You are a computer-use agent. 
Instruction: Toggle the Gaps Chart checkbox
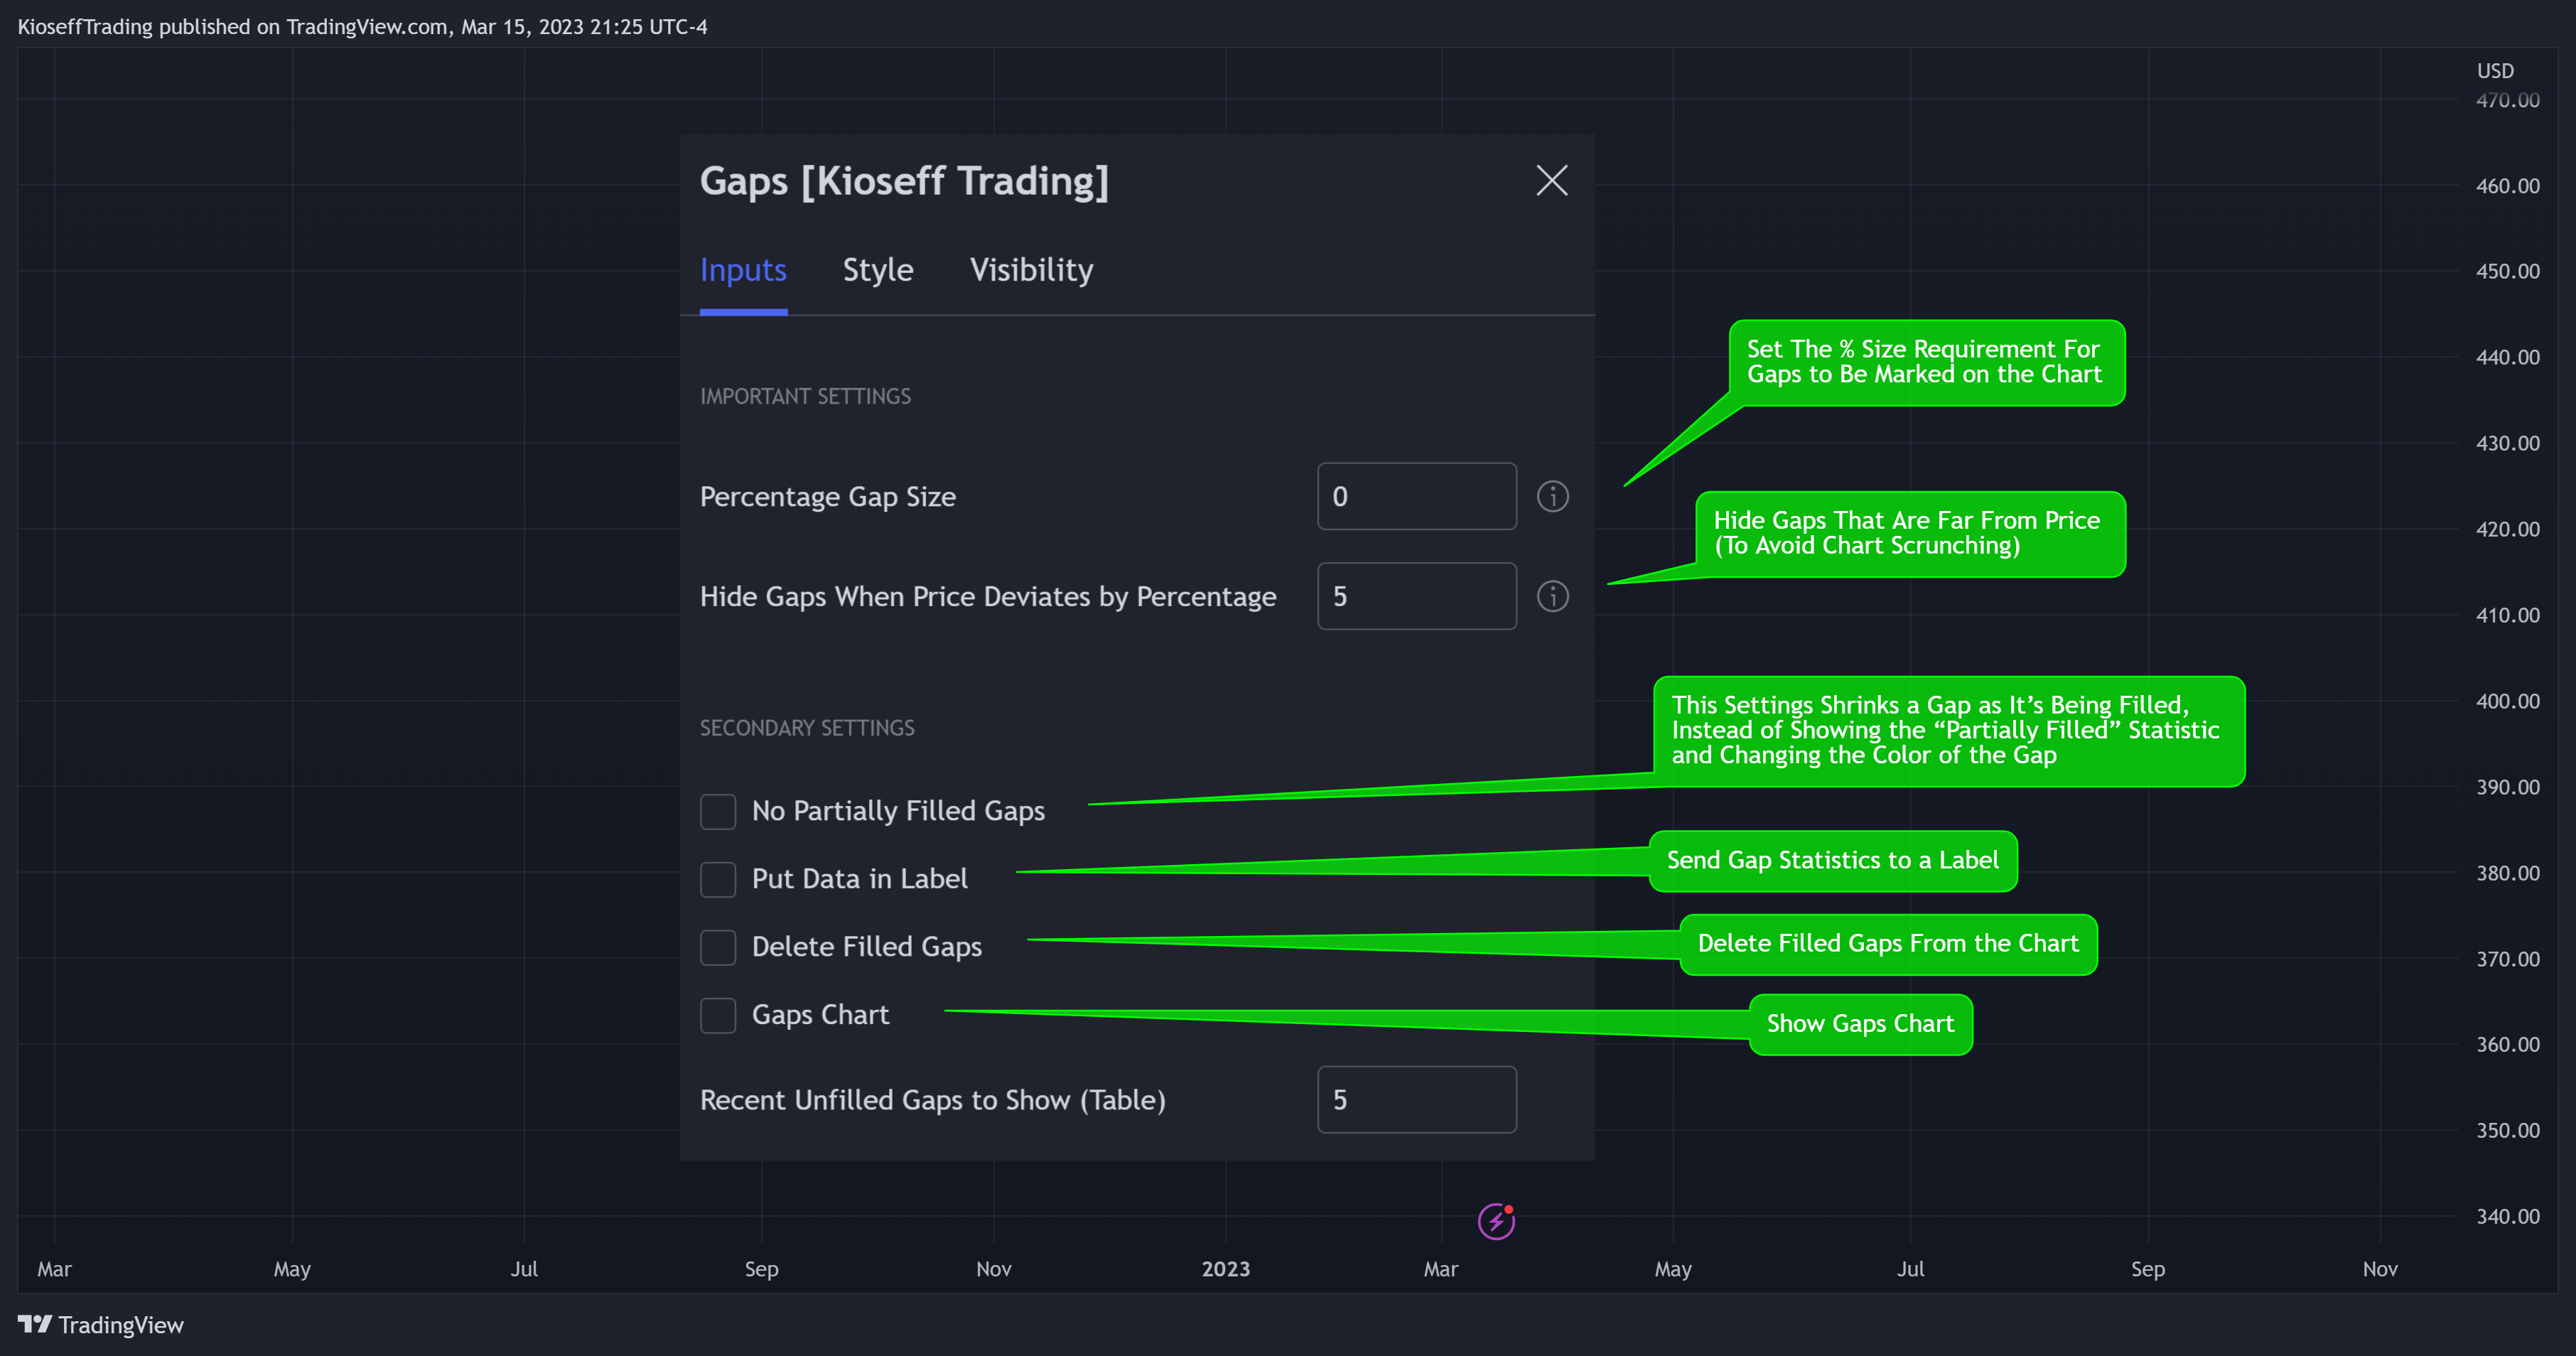tap(718, 1015)
